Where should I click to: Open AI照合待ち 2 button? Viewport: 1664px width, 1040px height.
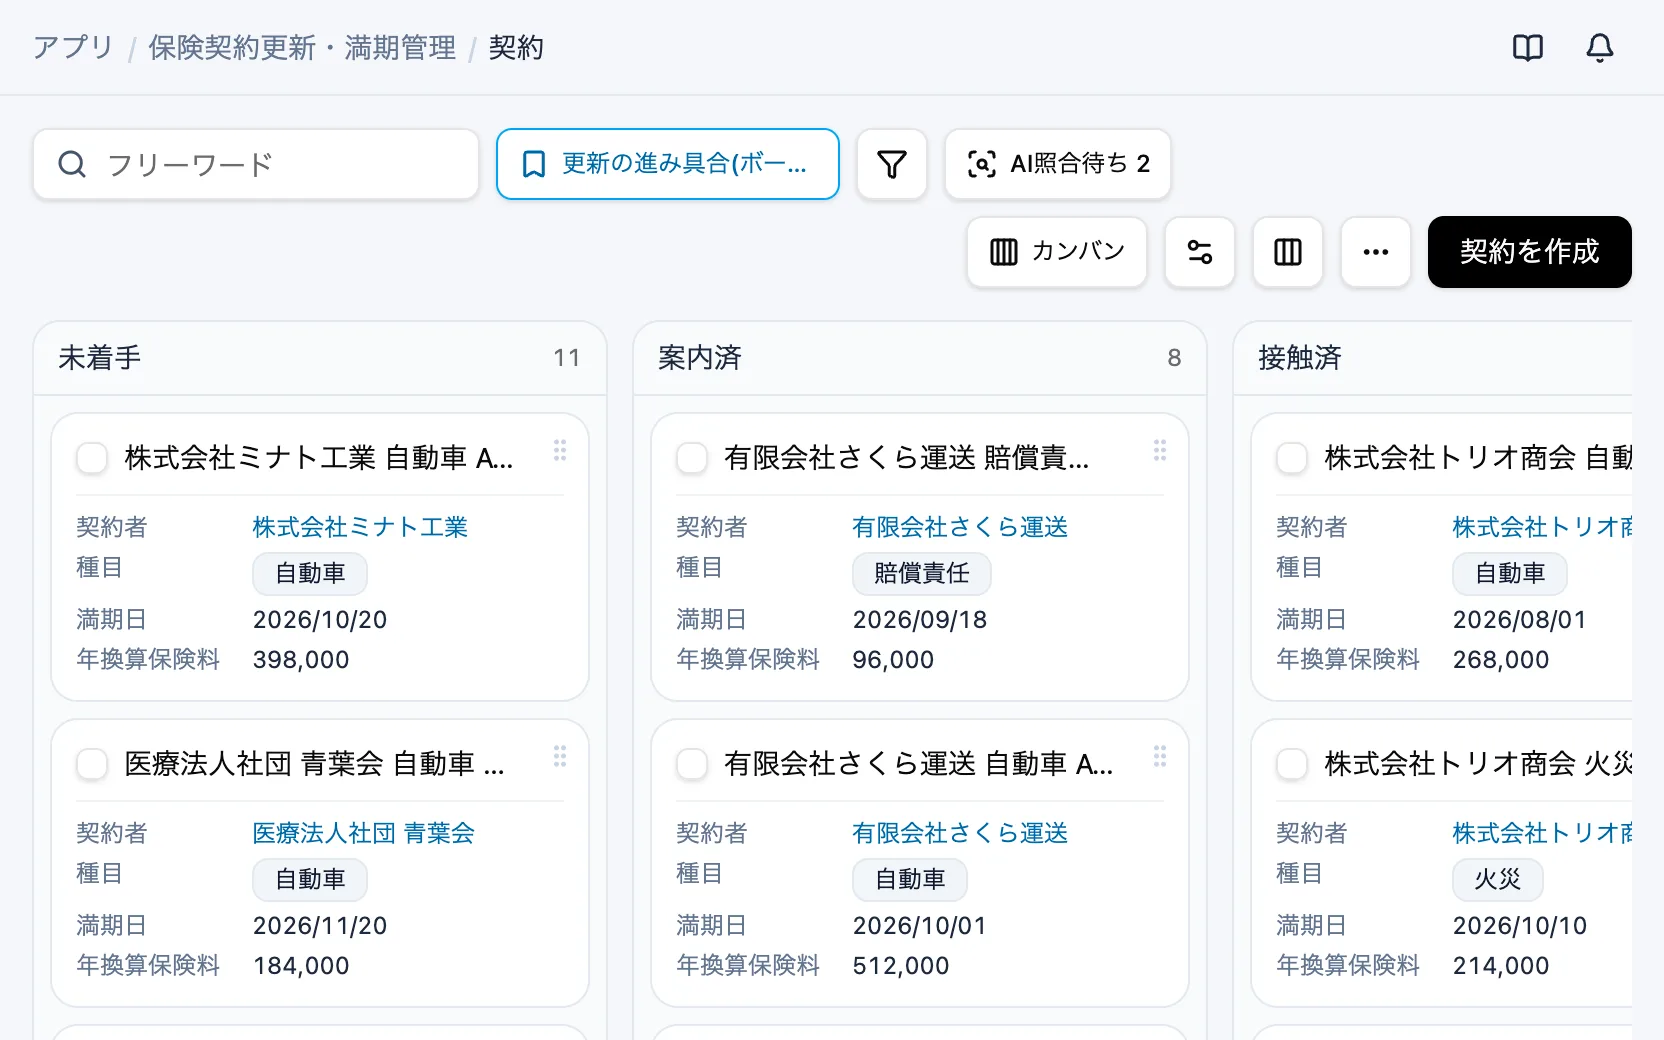(1058, 164)
